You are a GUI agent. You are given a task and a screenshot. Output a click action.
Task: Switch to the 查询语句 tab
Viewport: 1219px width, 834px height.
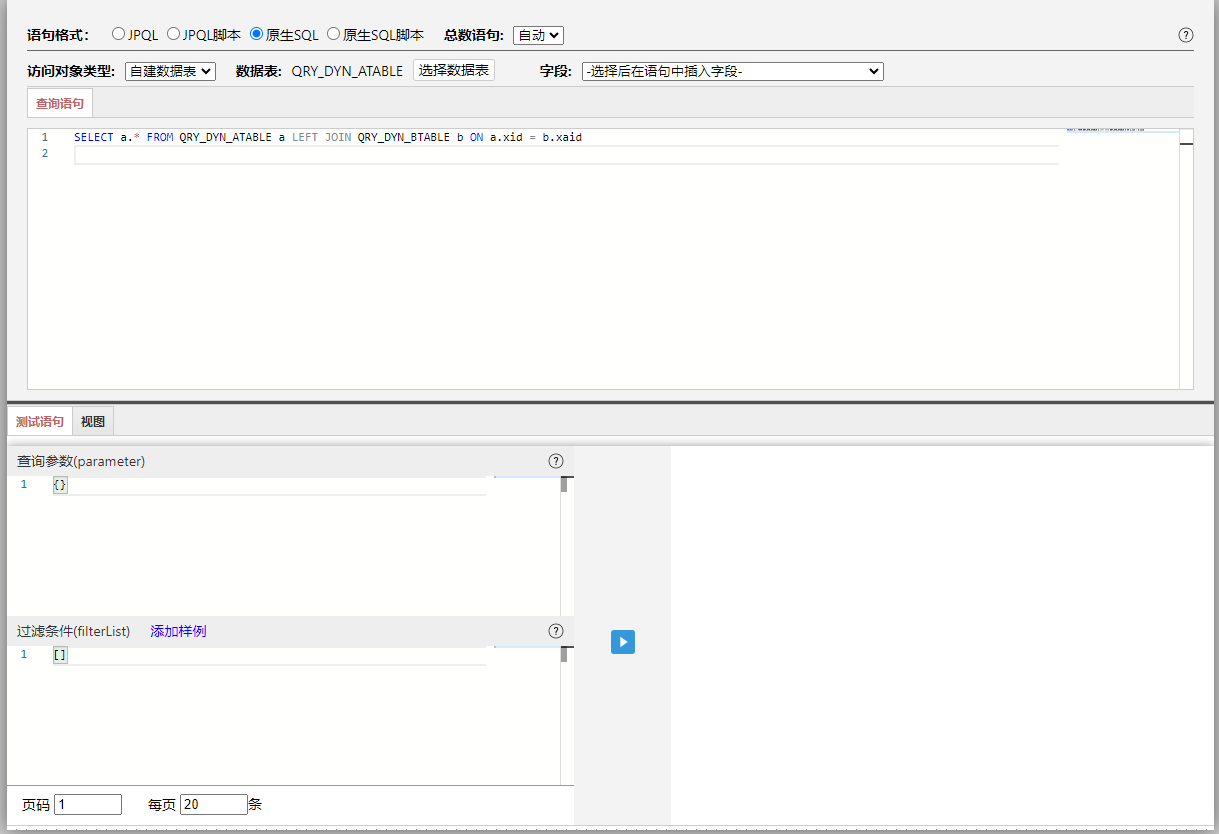pyautogui.click(x=60, y=103)
